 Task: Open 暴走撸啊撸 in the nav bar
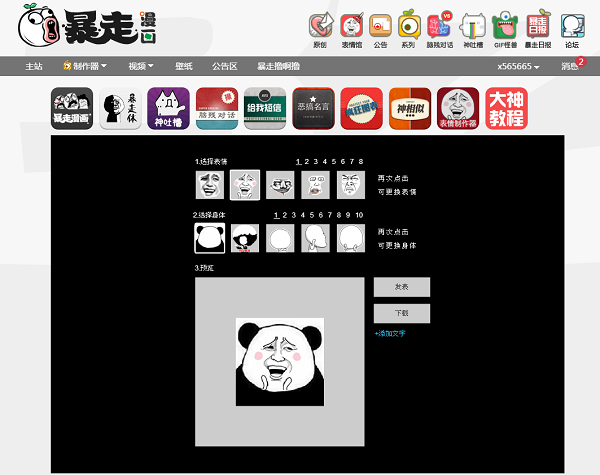click(x=279, y=66)
